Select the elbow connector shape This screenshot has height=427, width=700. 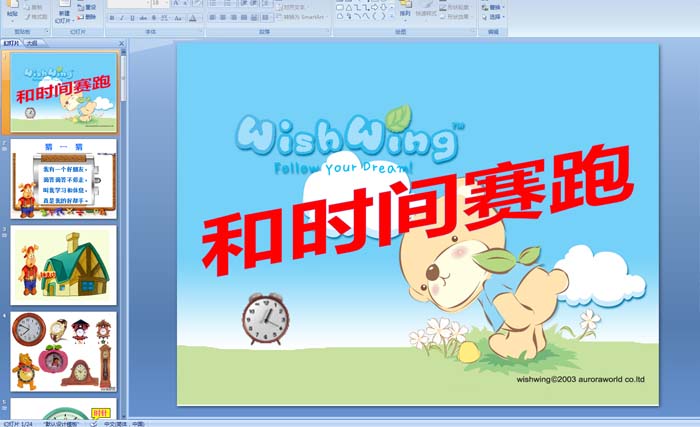tap(357, 8)
